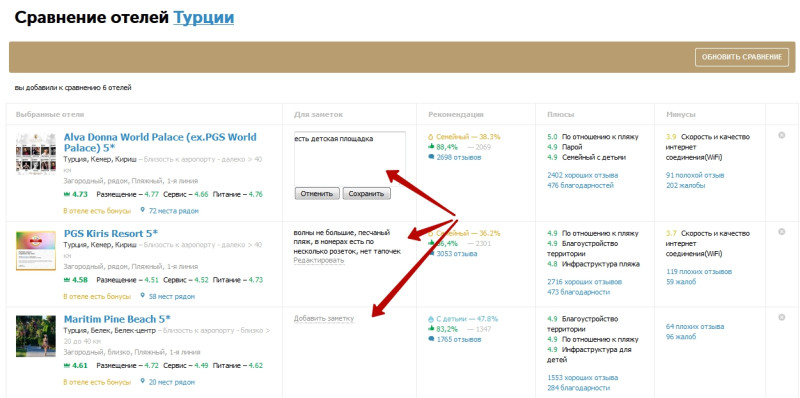Click the crown rating icon beside 4.73

(x=66, y=194)
